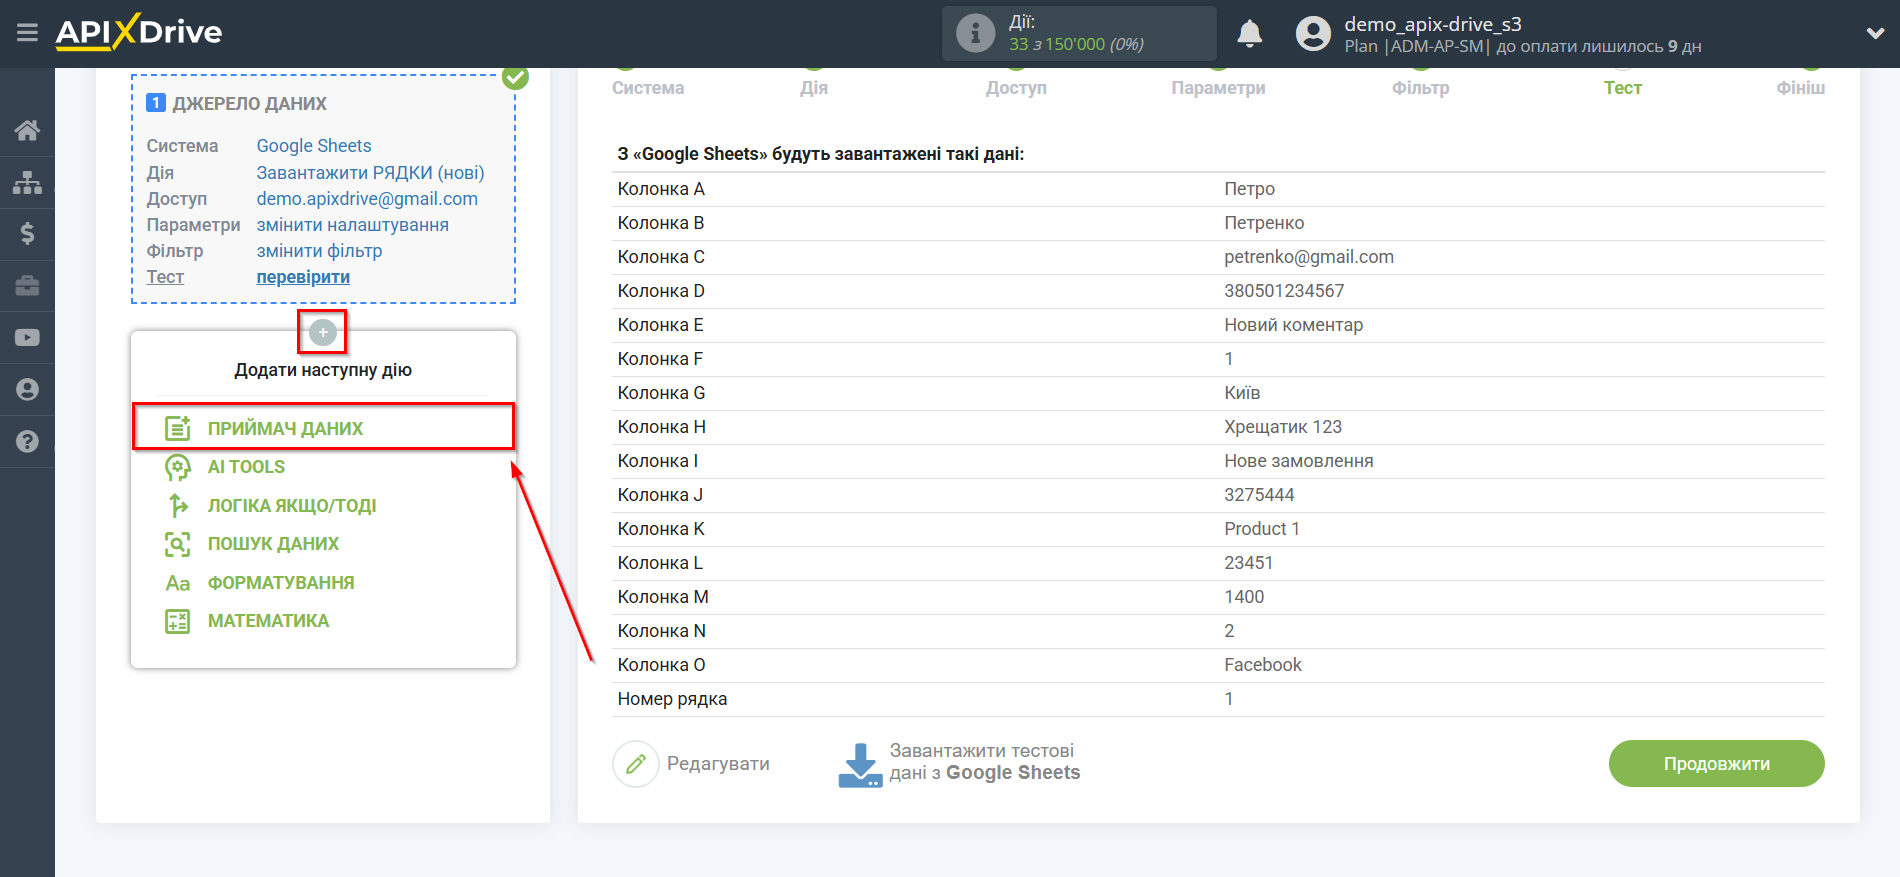Click the value petrenko@gmail.com

point(1308,257)
